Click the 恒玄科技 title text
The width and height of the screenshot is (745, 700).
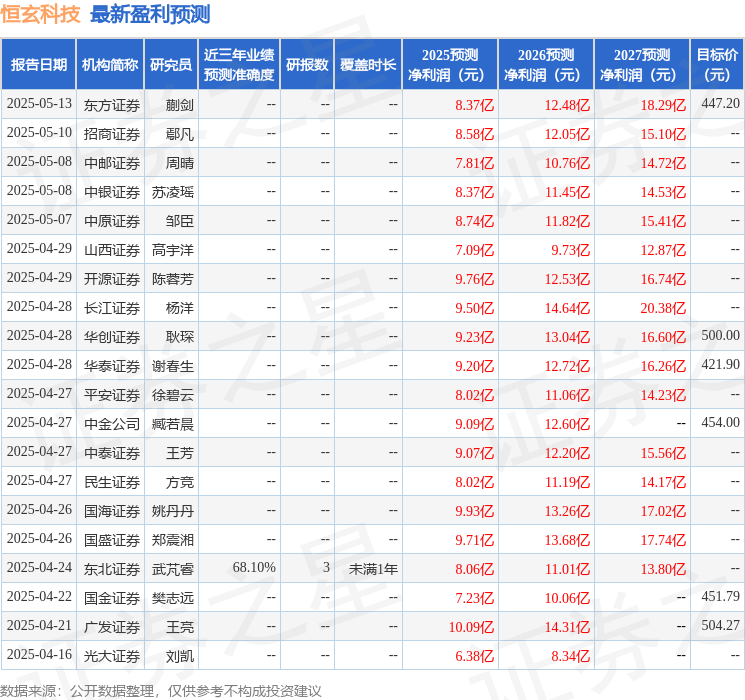click(x=40, y=14)
